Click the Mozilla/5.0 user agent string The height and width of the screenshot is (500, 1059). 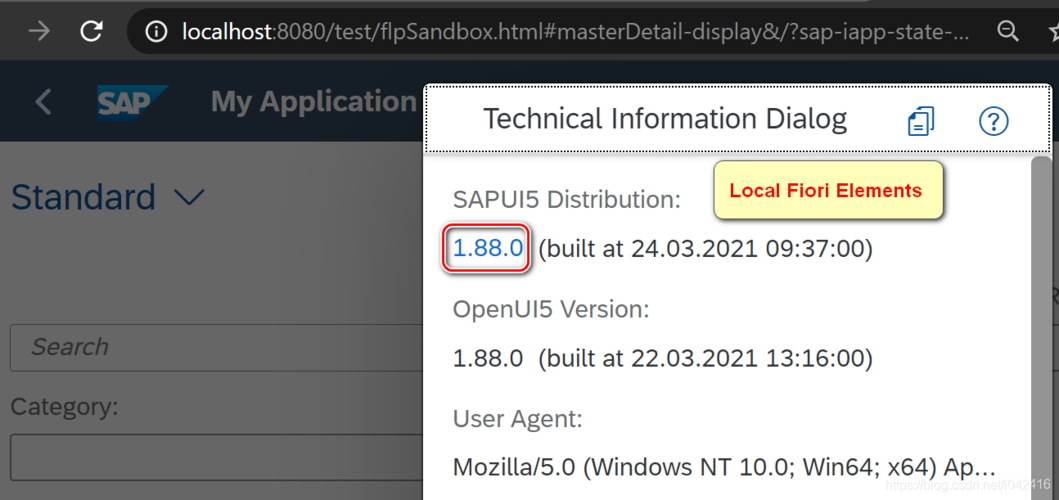[x=724, y=467]
